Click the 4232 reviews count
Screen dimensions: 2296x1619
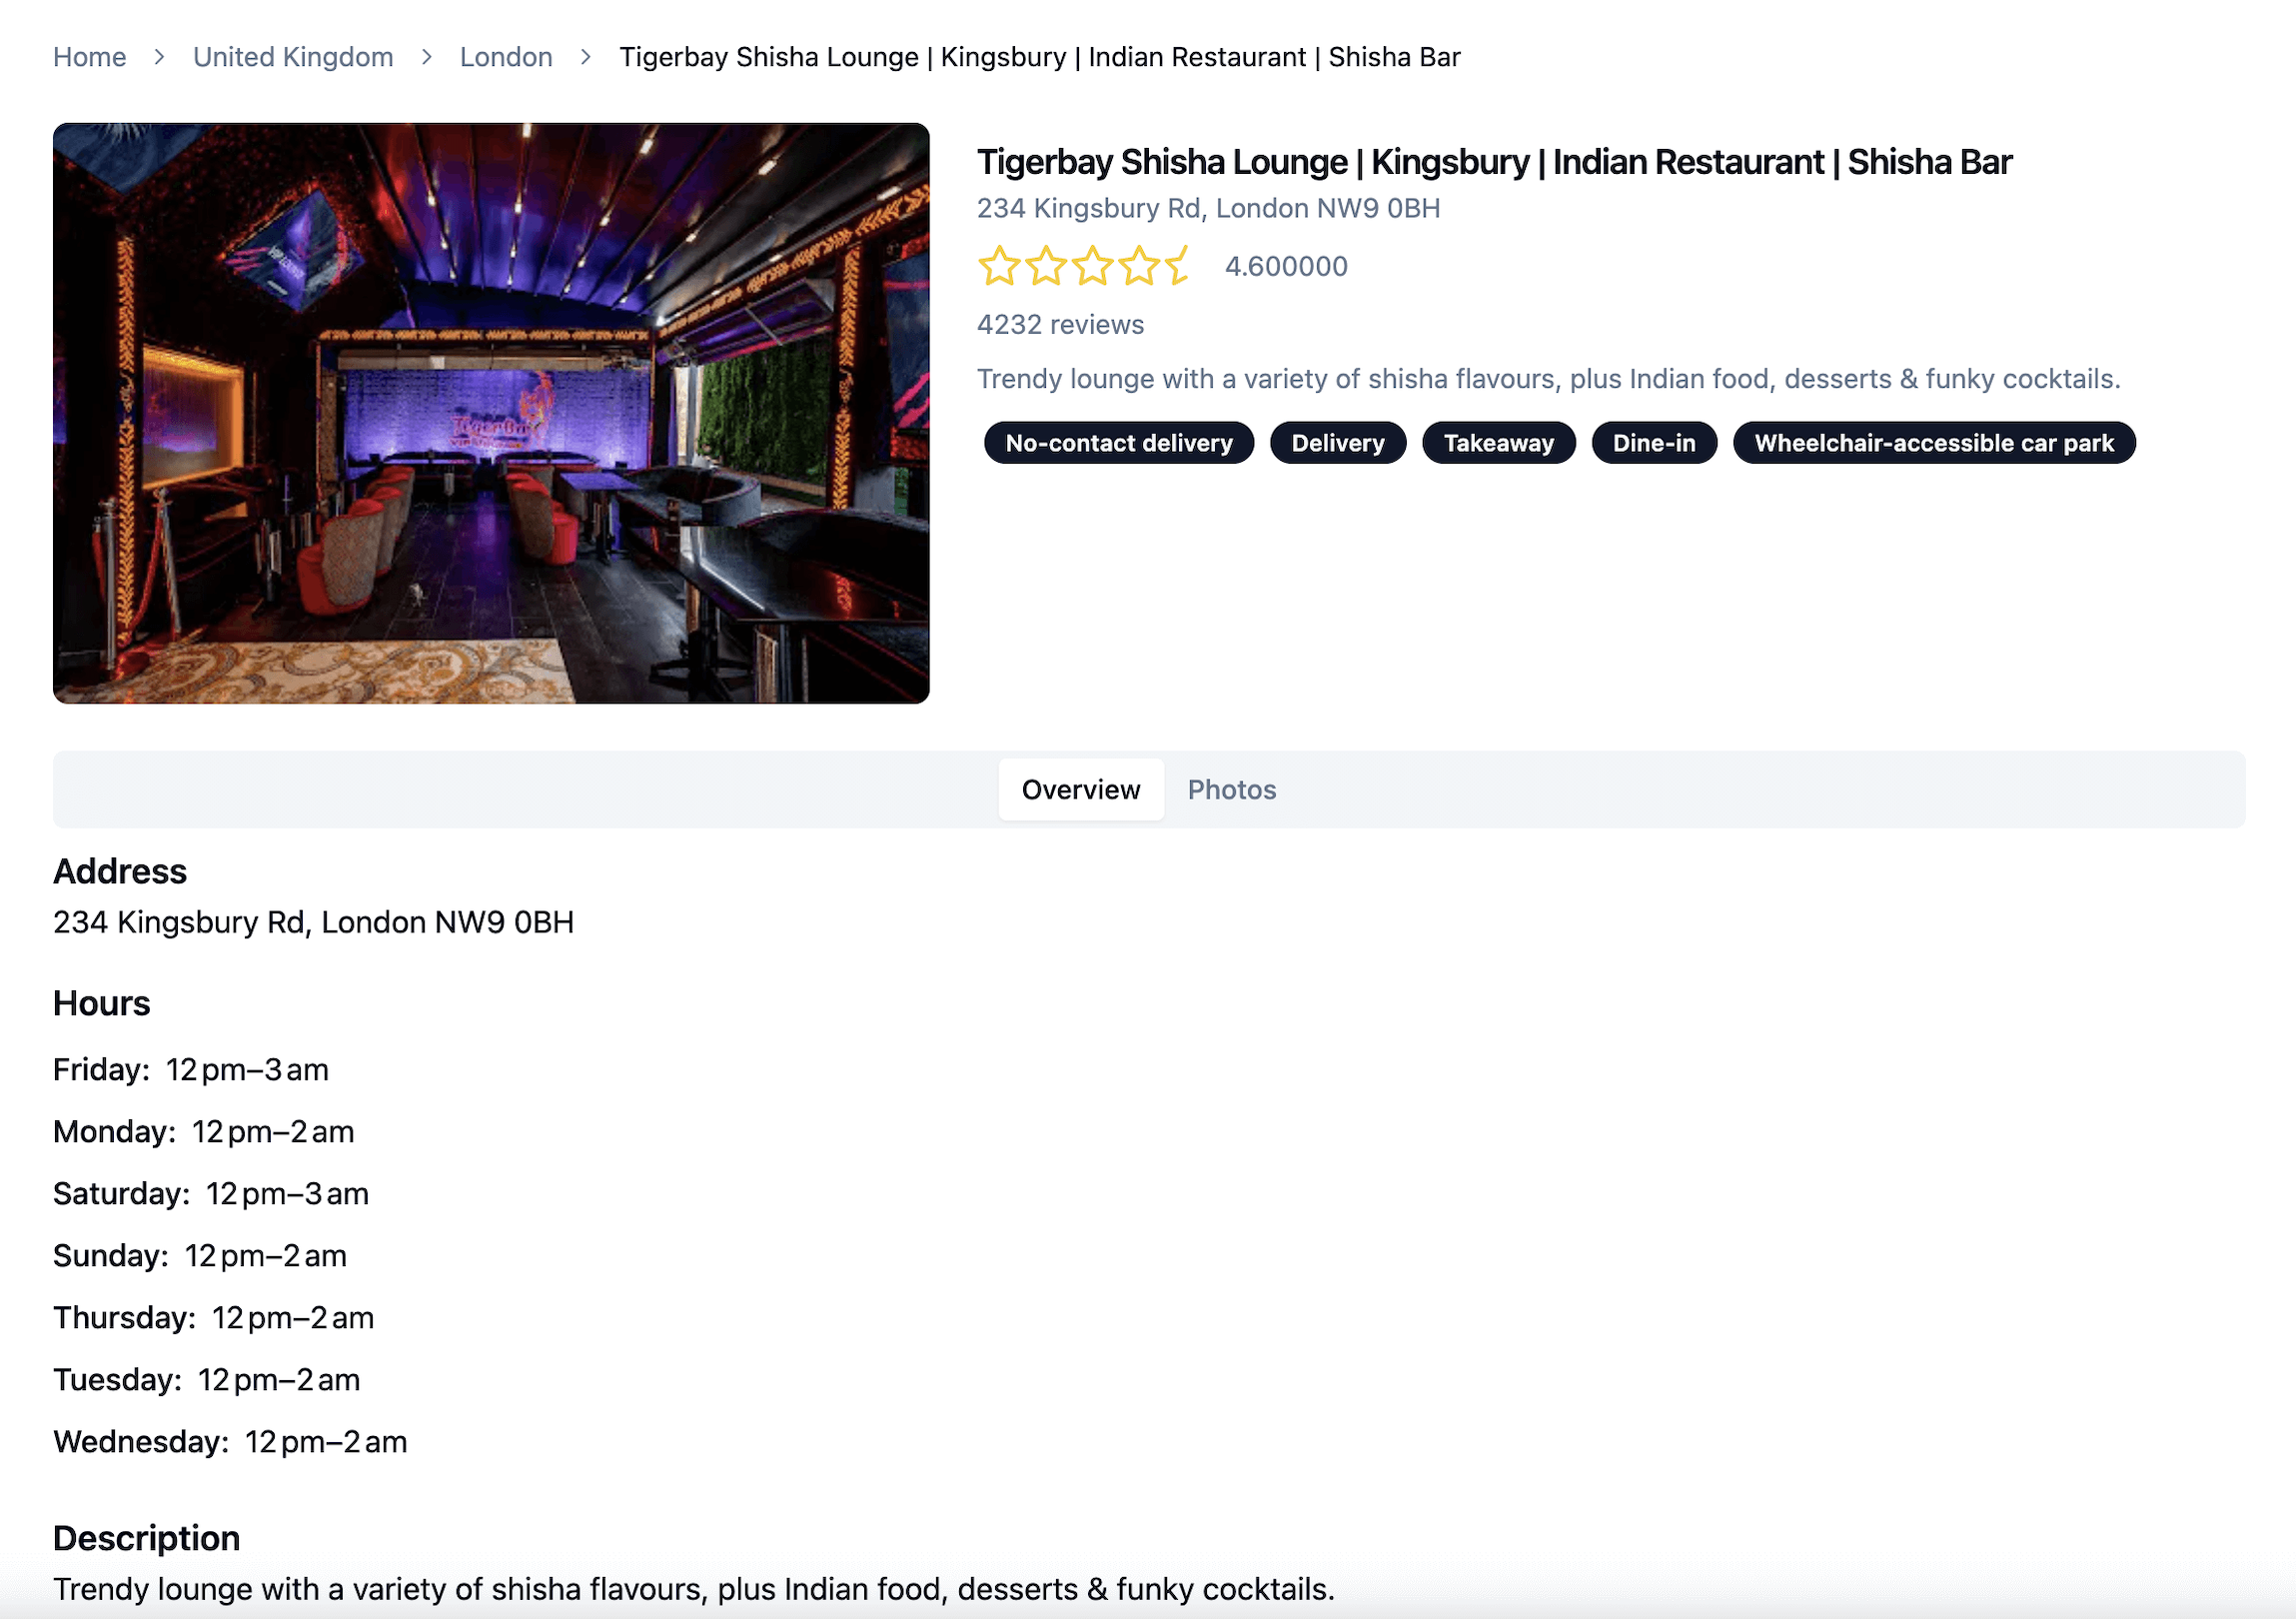pos(1060,324)
